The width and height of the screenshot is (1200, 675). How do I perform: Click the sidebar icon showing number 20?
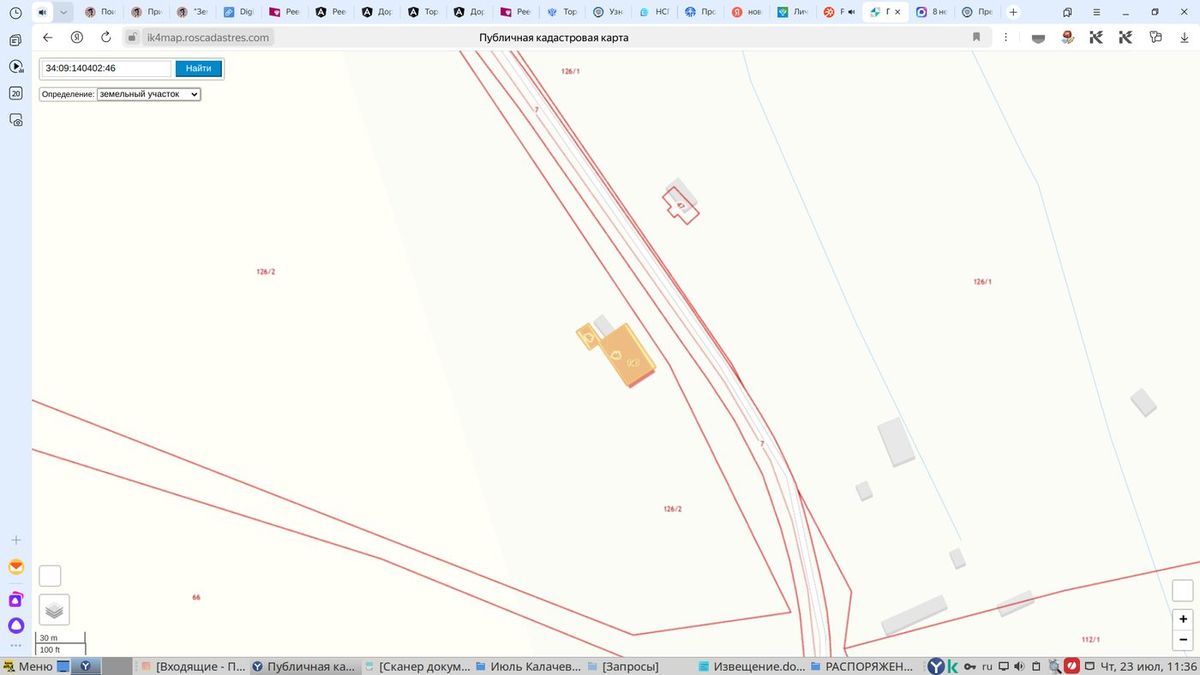pyautogui.click(x=15, y=93)
